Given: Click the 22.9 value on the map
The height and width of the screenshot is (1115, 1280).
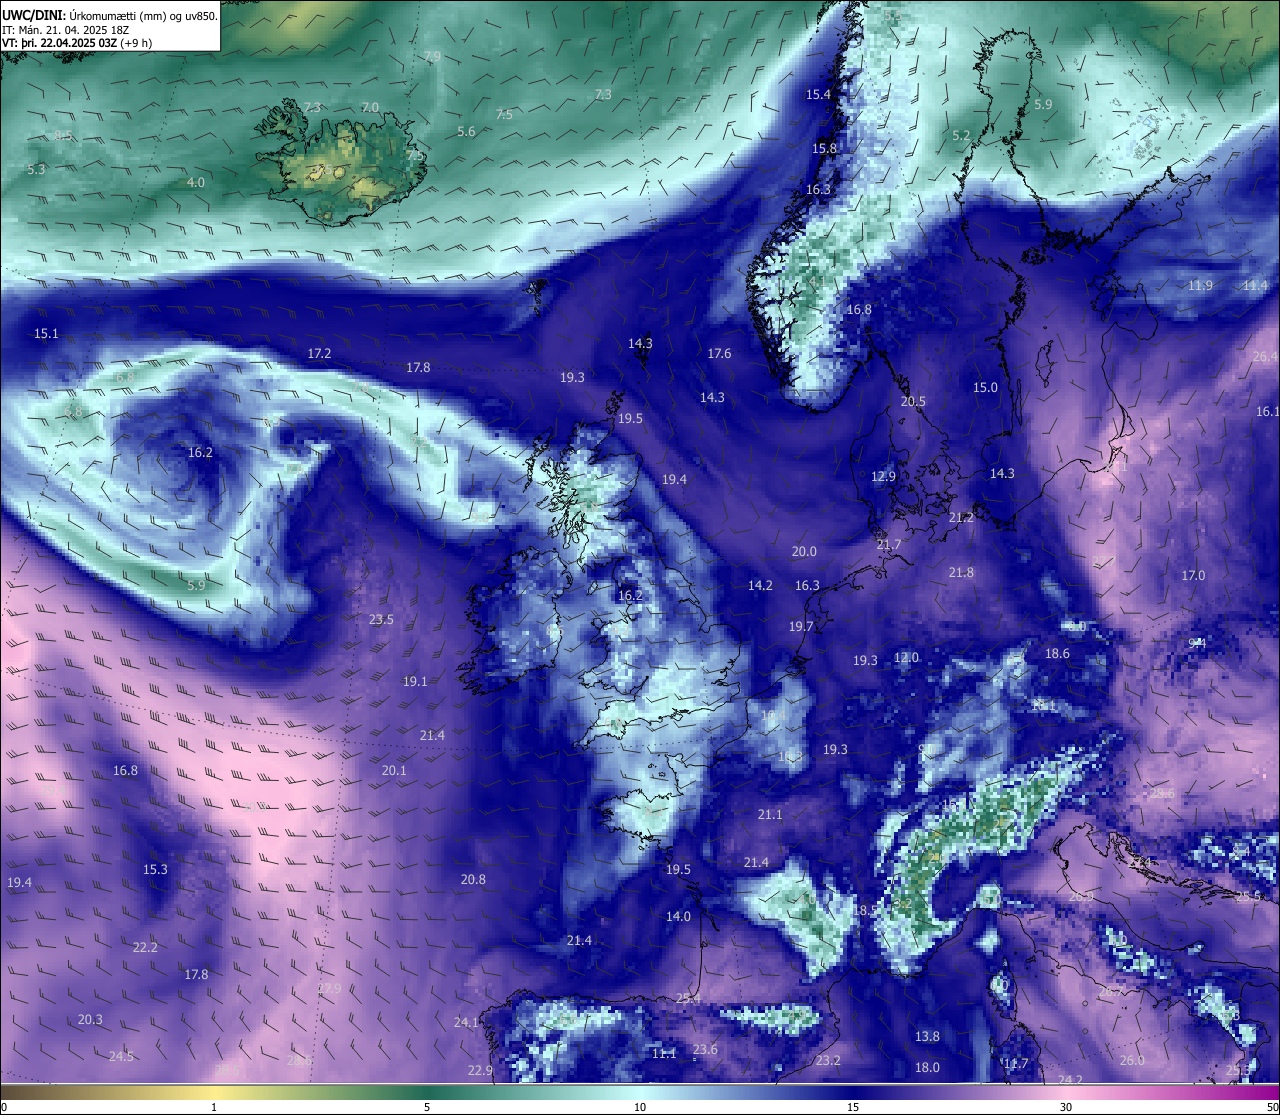Looking at the screenshot, I should tap(480, 1071).
